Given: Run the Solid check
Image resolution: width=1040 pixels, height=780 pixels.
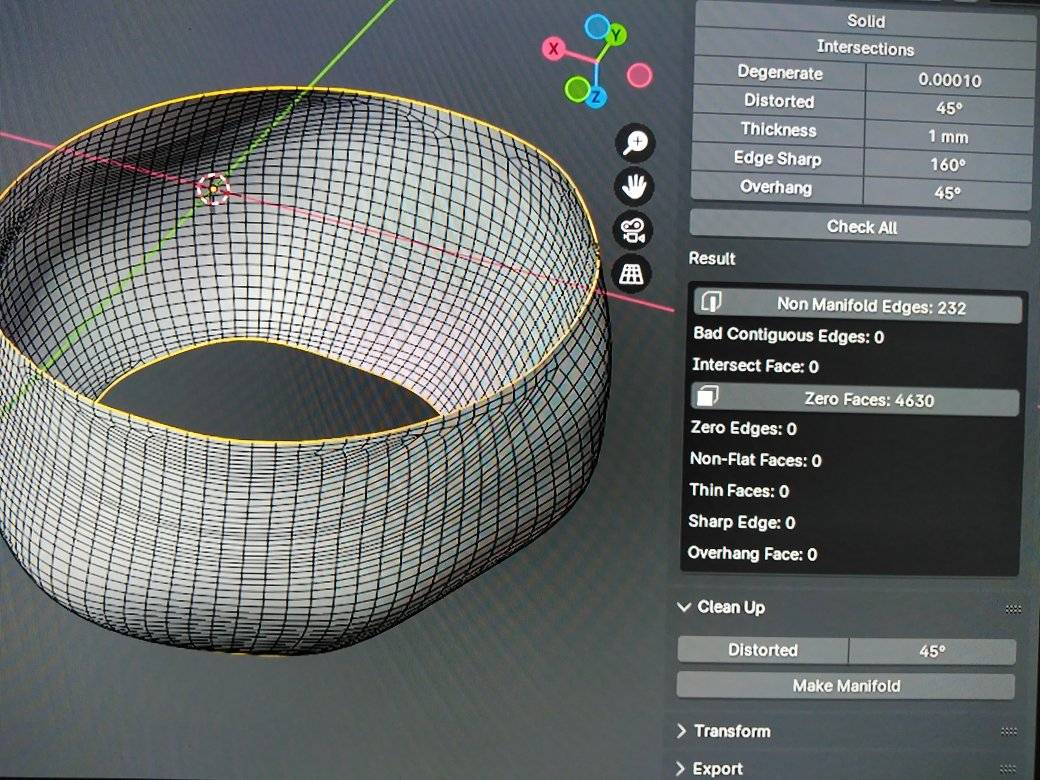Looking at the screenshot, I should click(x=865, y=20).
